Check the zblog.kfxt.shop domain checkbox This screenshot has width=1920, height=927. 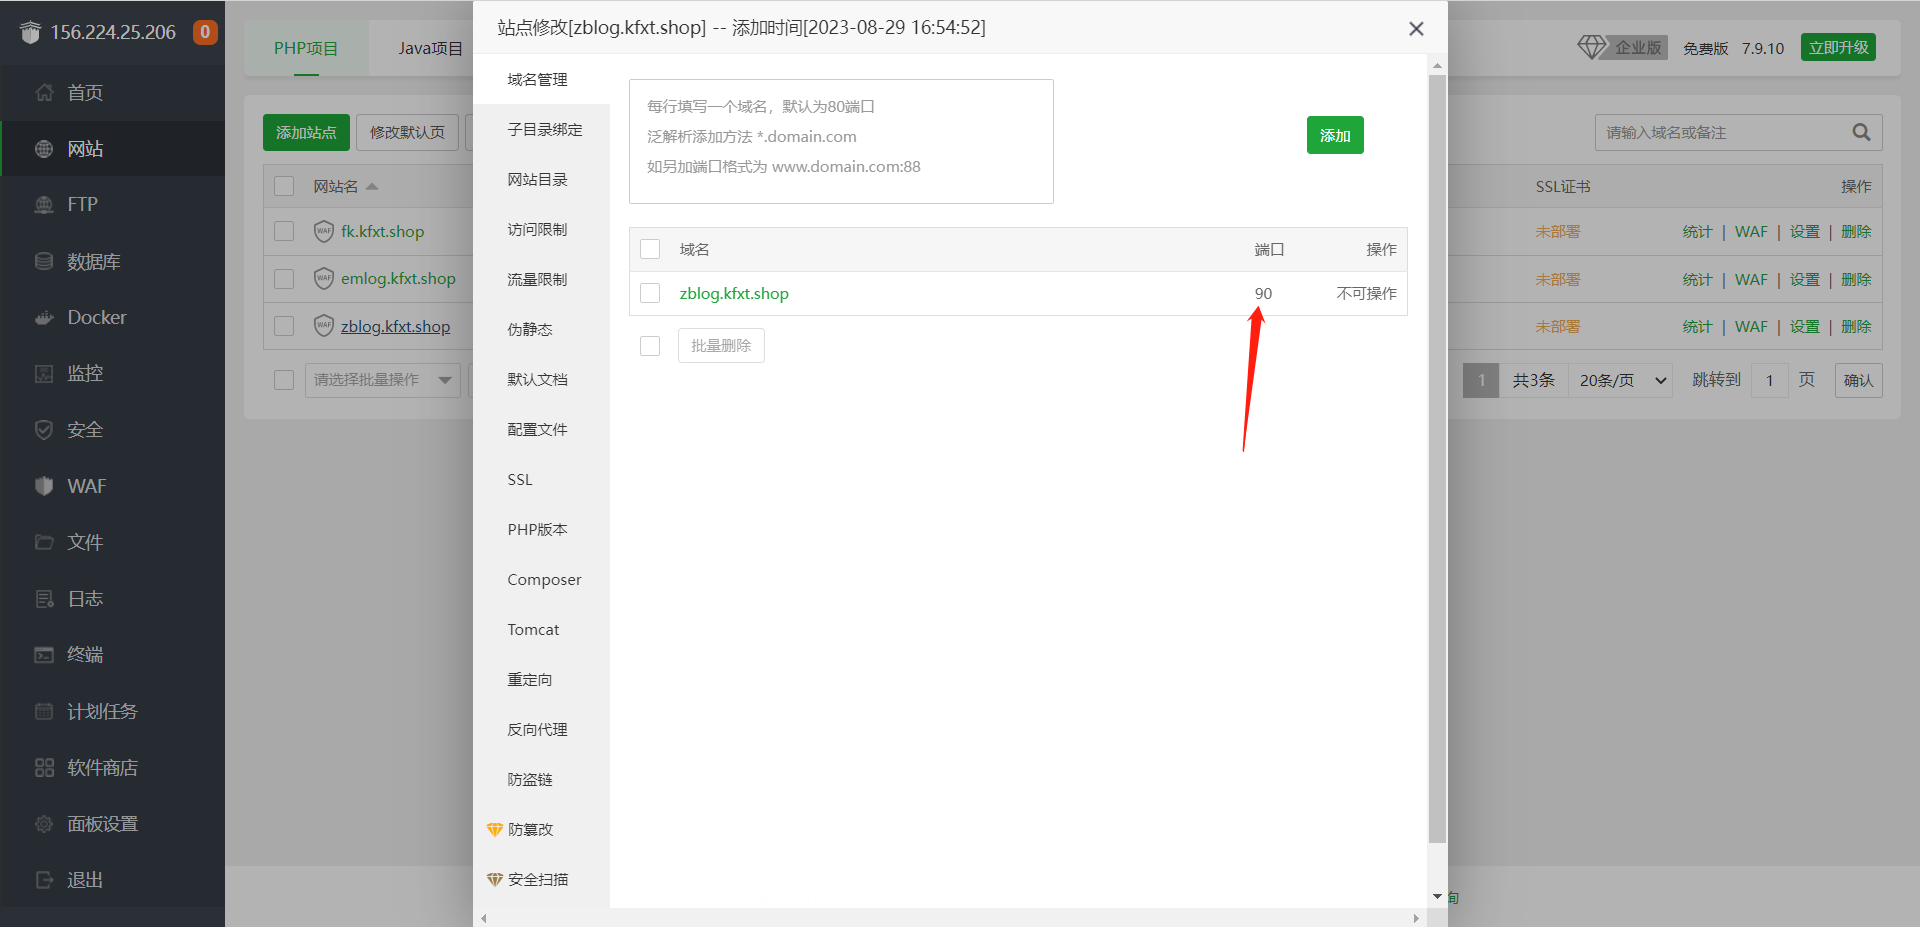[x=650, y=293]
